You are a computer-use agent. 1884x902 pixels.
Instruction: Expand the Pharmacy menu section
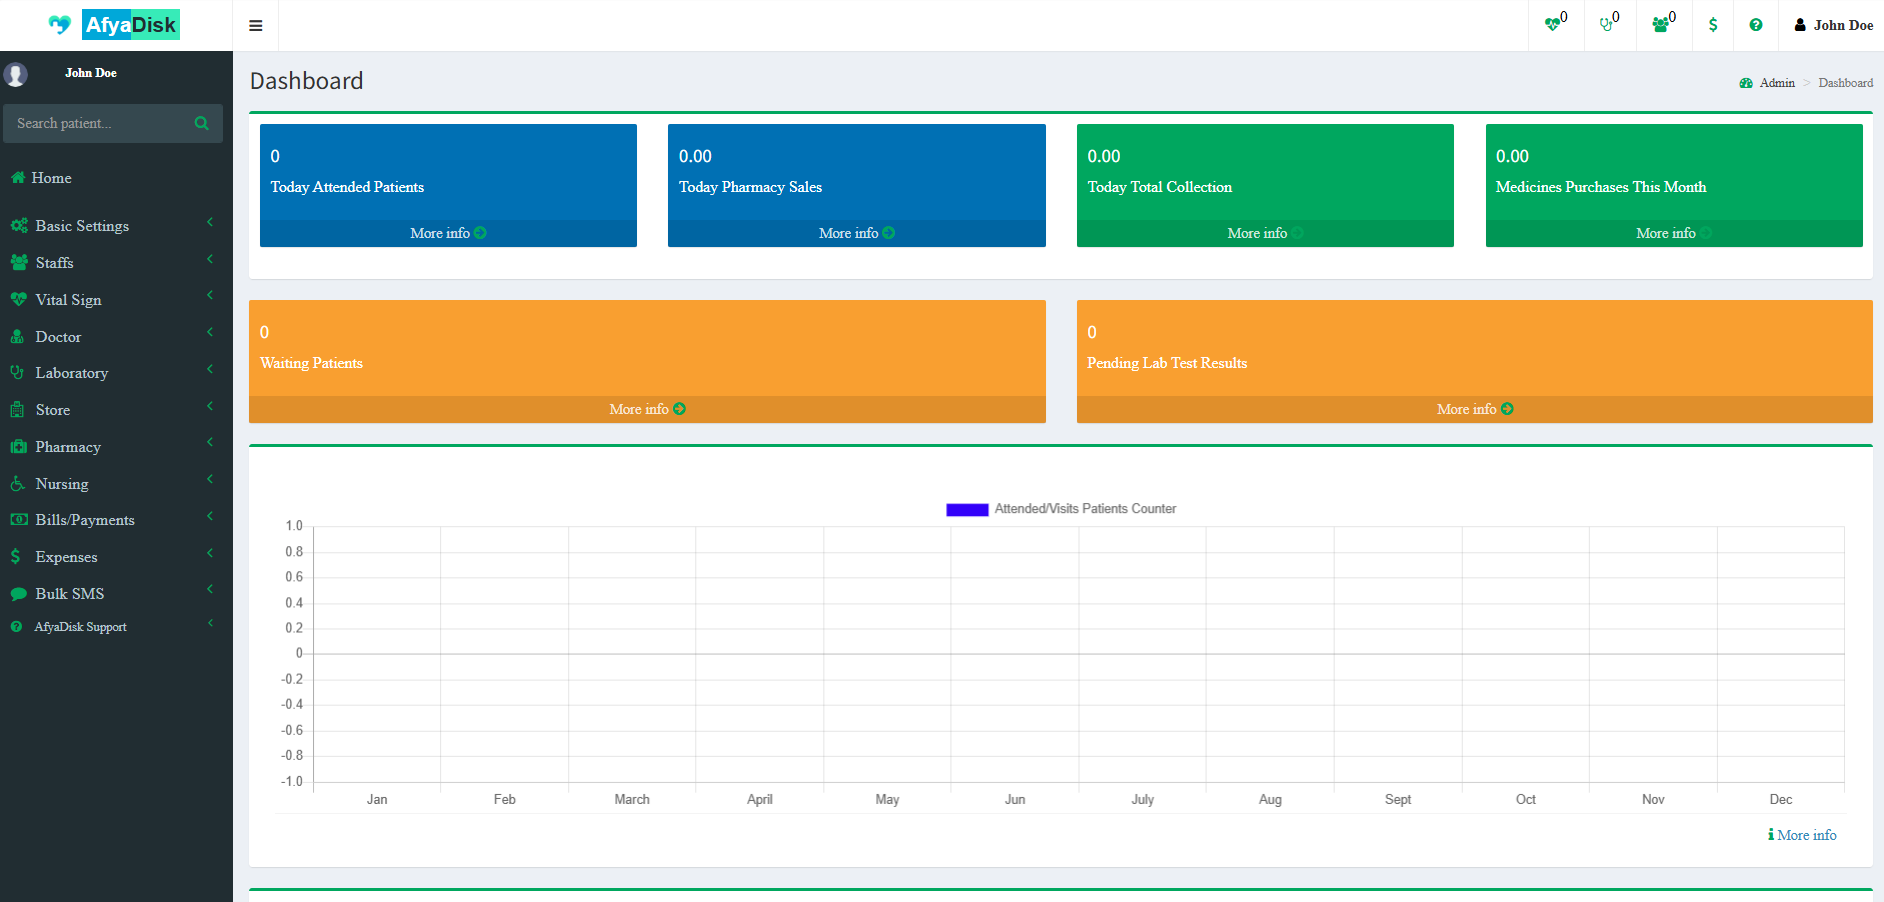(x=67, y=447)
